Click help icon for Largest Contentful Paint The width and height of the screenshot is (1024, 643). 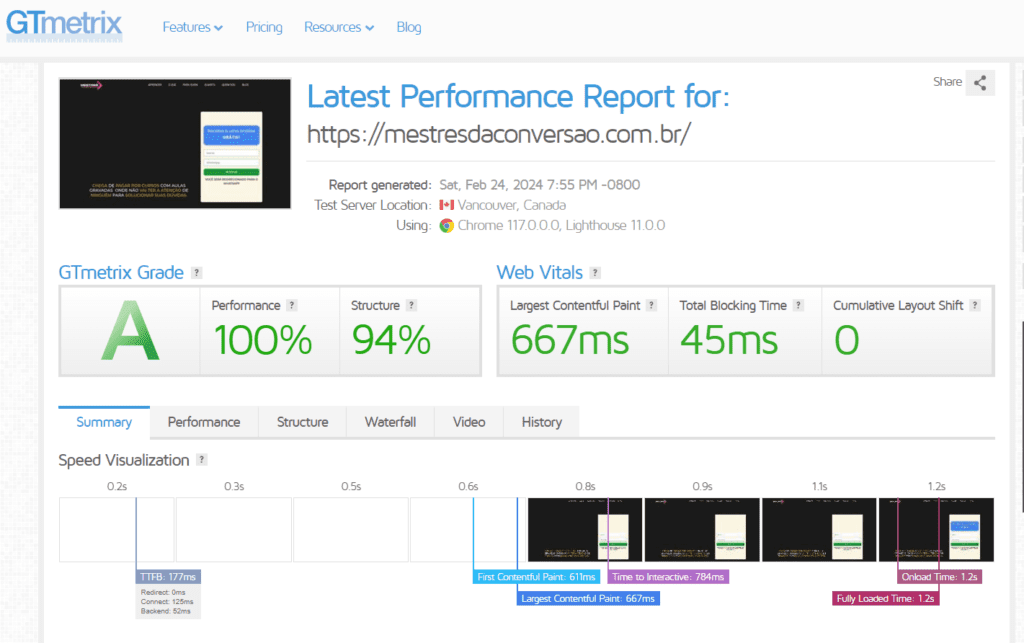(x=651, y=306)
